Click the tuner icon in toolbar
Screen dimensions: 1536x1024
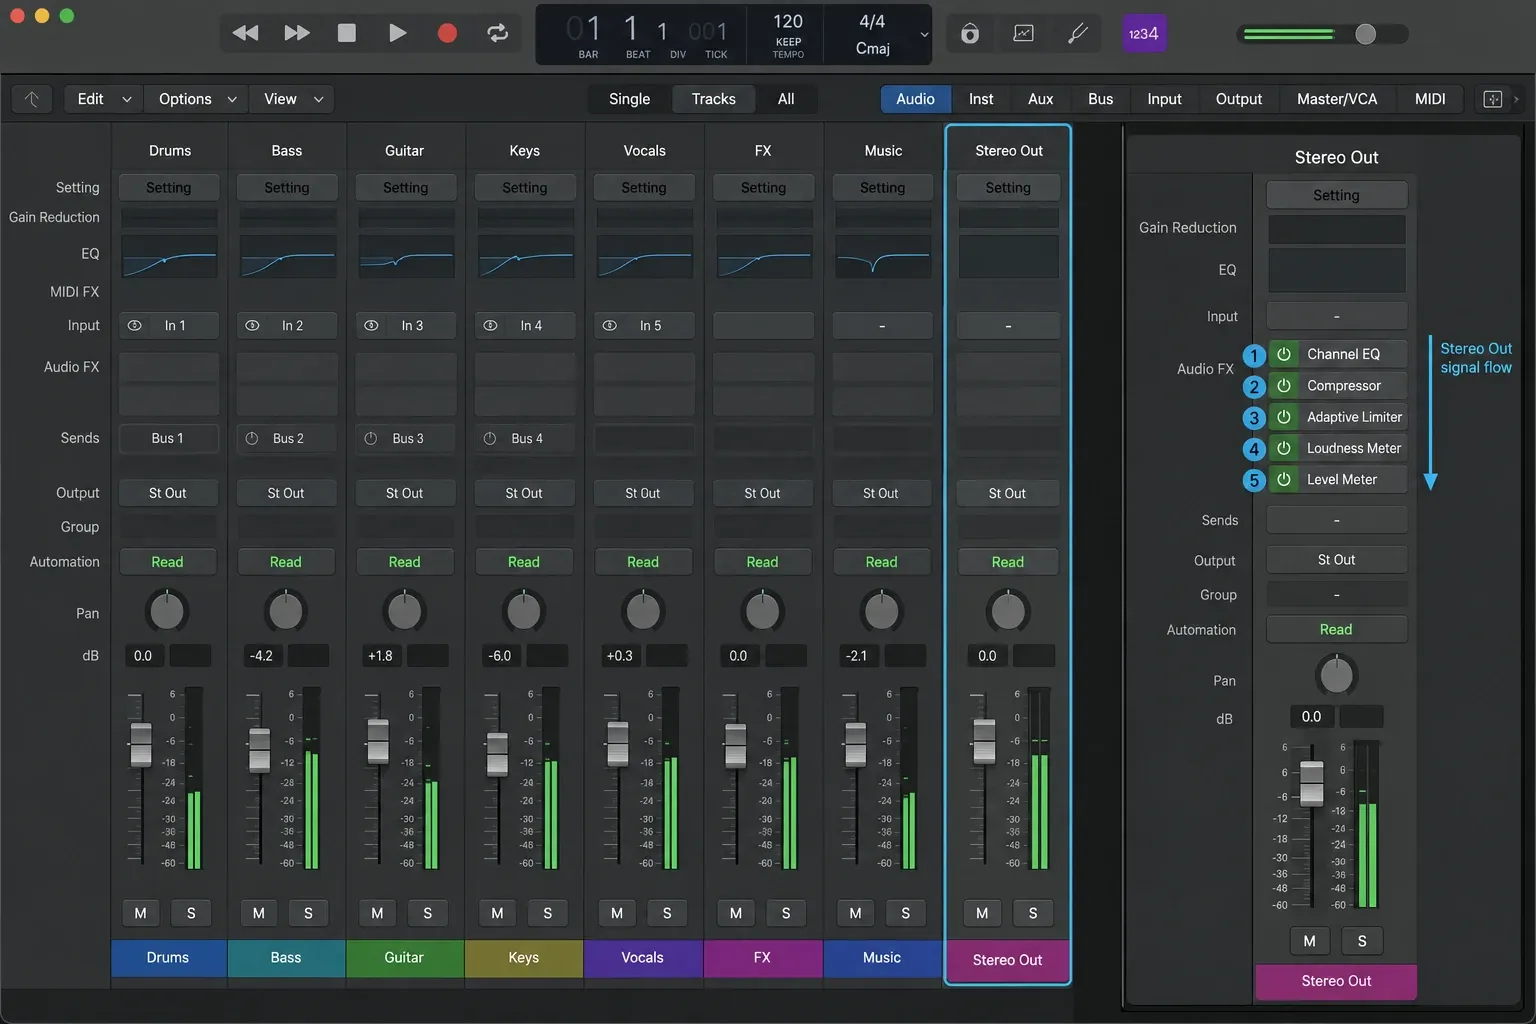coord(1077,33)
